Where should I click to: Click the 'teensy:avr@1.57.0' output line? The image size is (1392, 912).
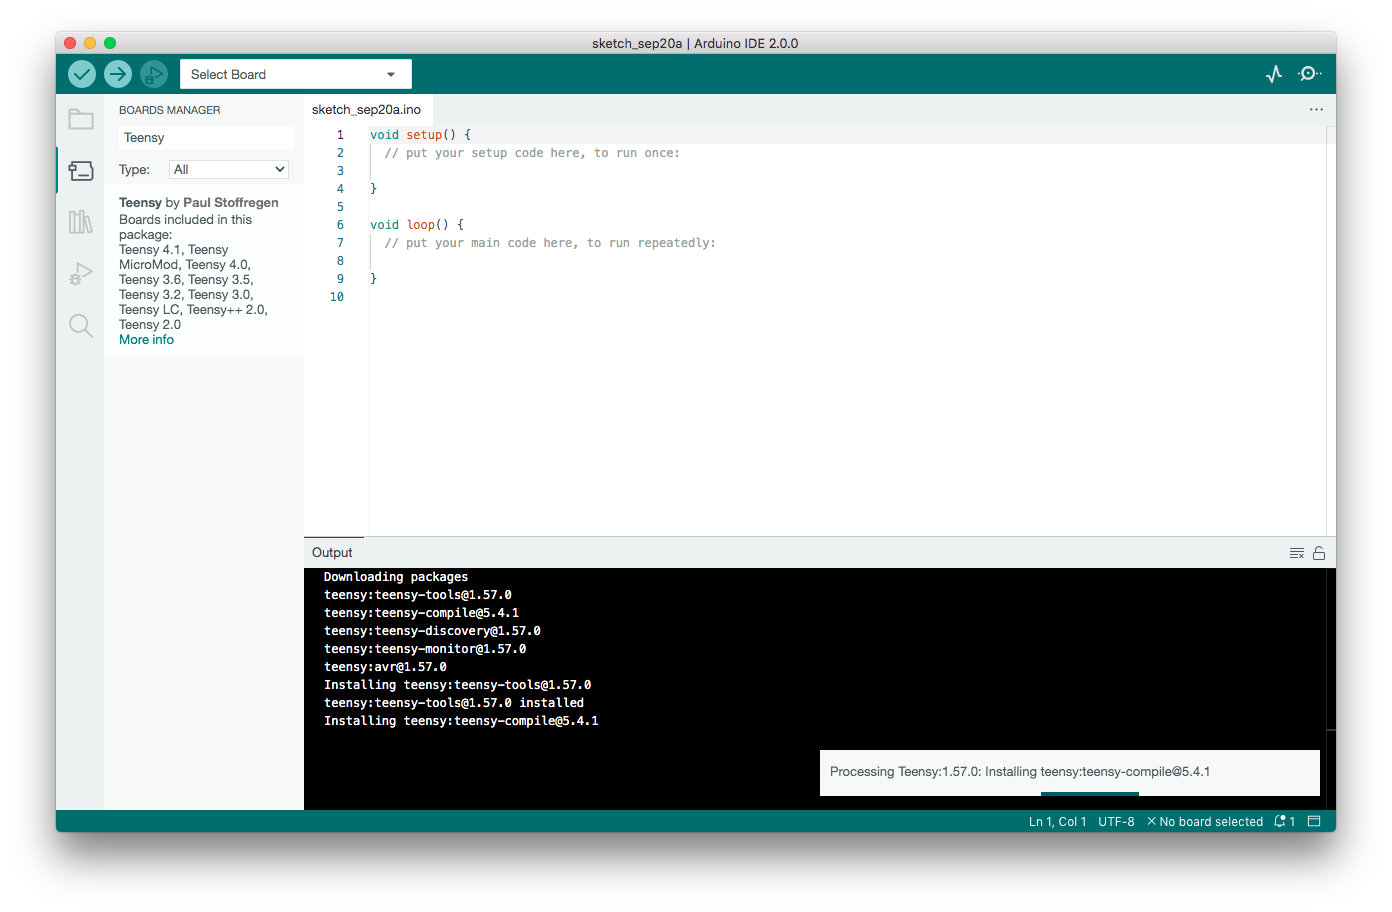click(385, 667)
